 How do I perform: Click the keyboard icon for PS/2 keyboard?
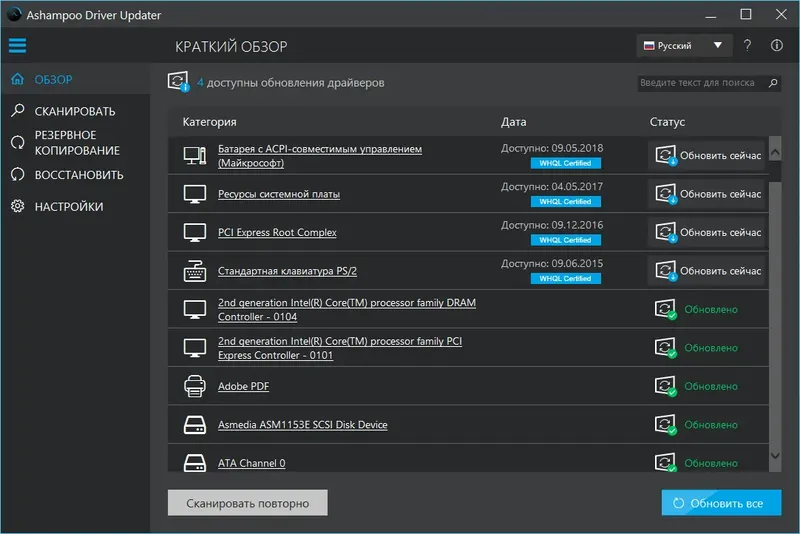pos(194,271)
